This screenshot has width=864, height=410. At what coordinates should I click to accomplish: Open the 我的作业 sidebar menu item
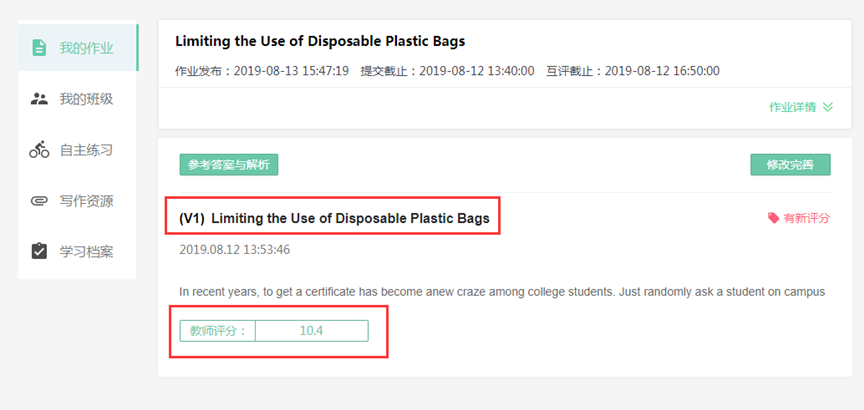pos(86,47)
